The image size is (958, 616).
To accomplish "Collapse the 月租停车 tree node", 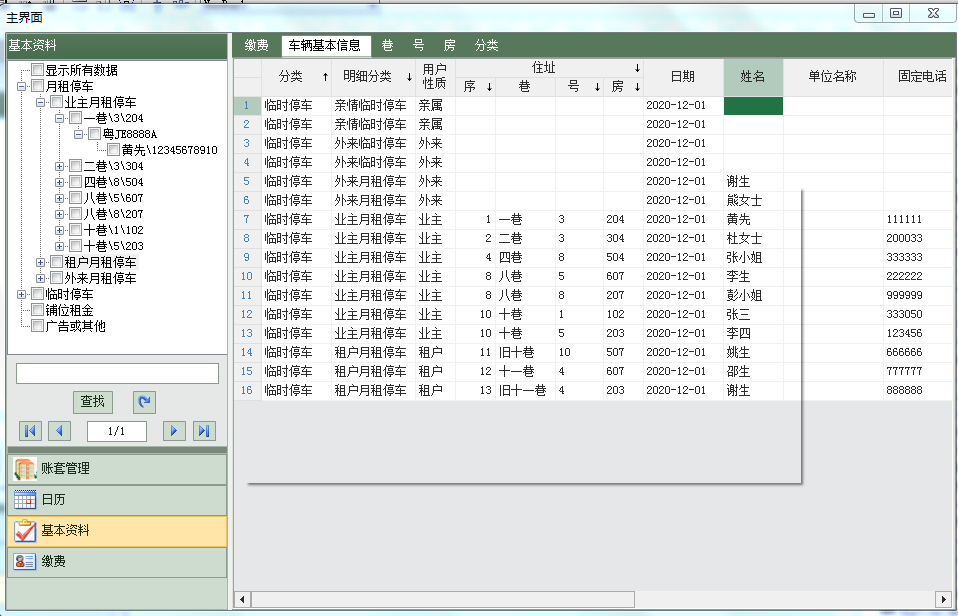I will click(21, 86).
